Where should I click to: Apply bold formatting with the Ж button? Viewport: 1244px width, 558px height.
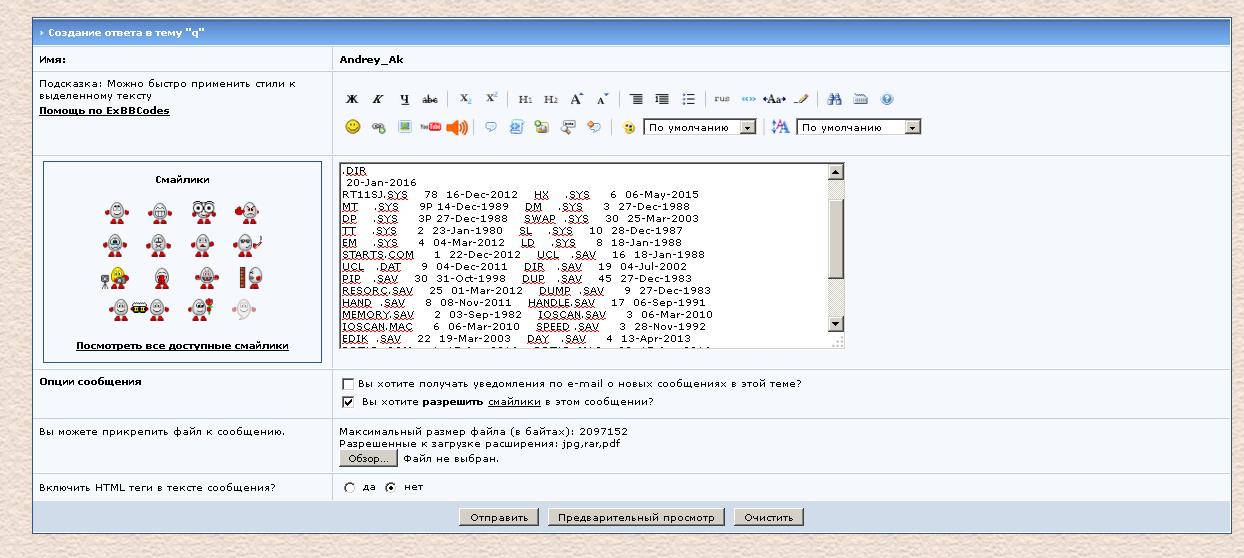point(352,100)
